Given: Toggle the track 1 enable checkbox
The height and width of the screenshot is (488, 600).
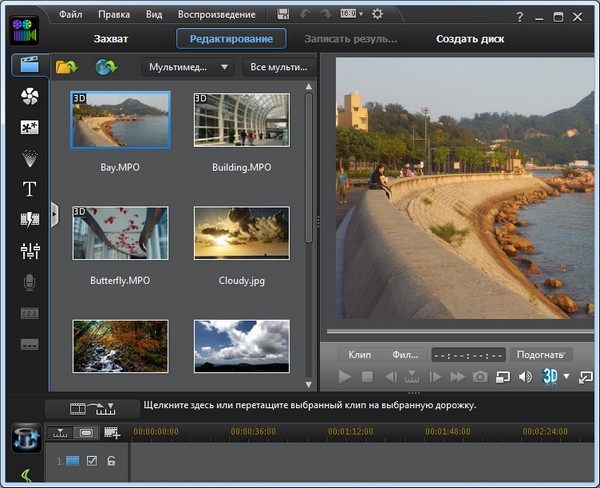Looking at the screenshot, I should point(92,460).
